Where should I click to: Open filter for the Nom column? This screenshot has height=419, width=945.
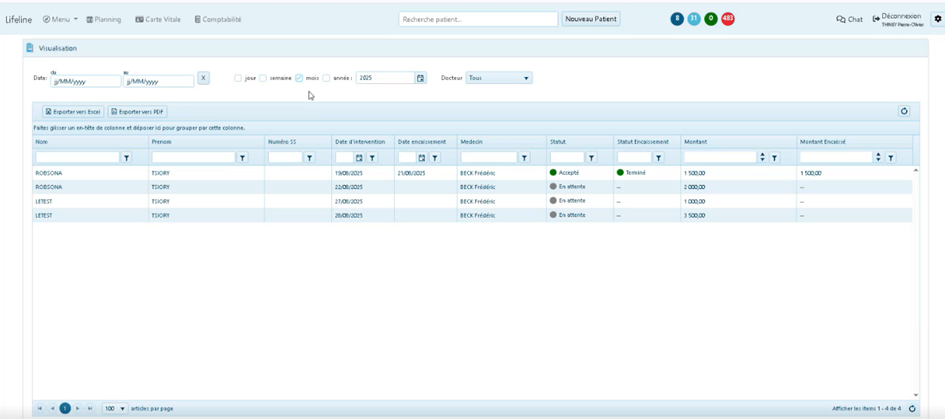pyautogui.click(x=127, y=157)
